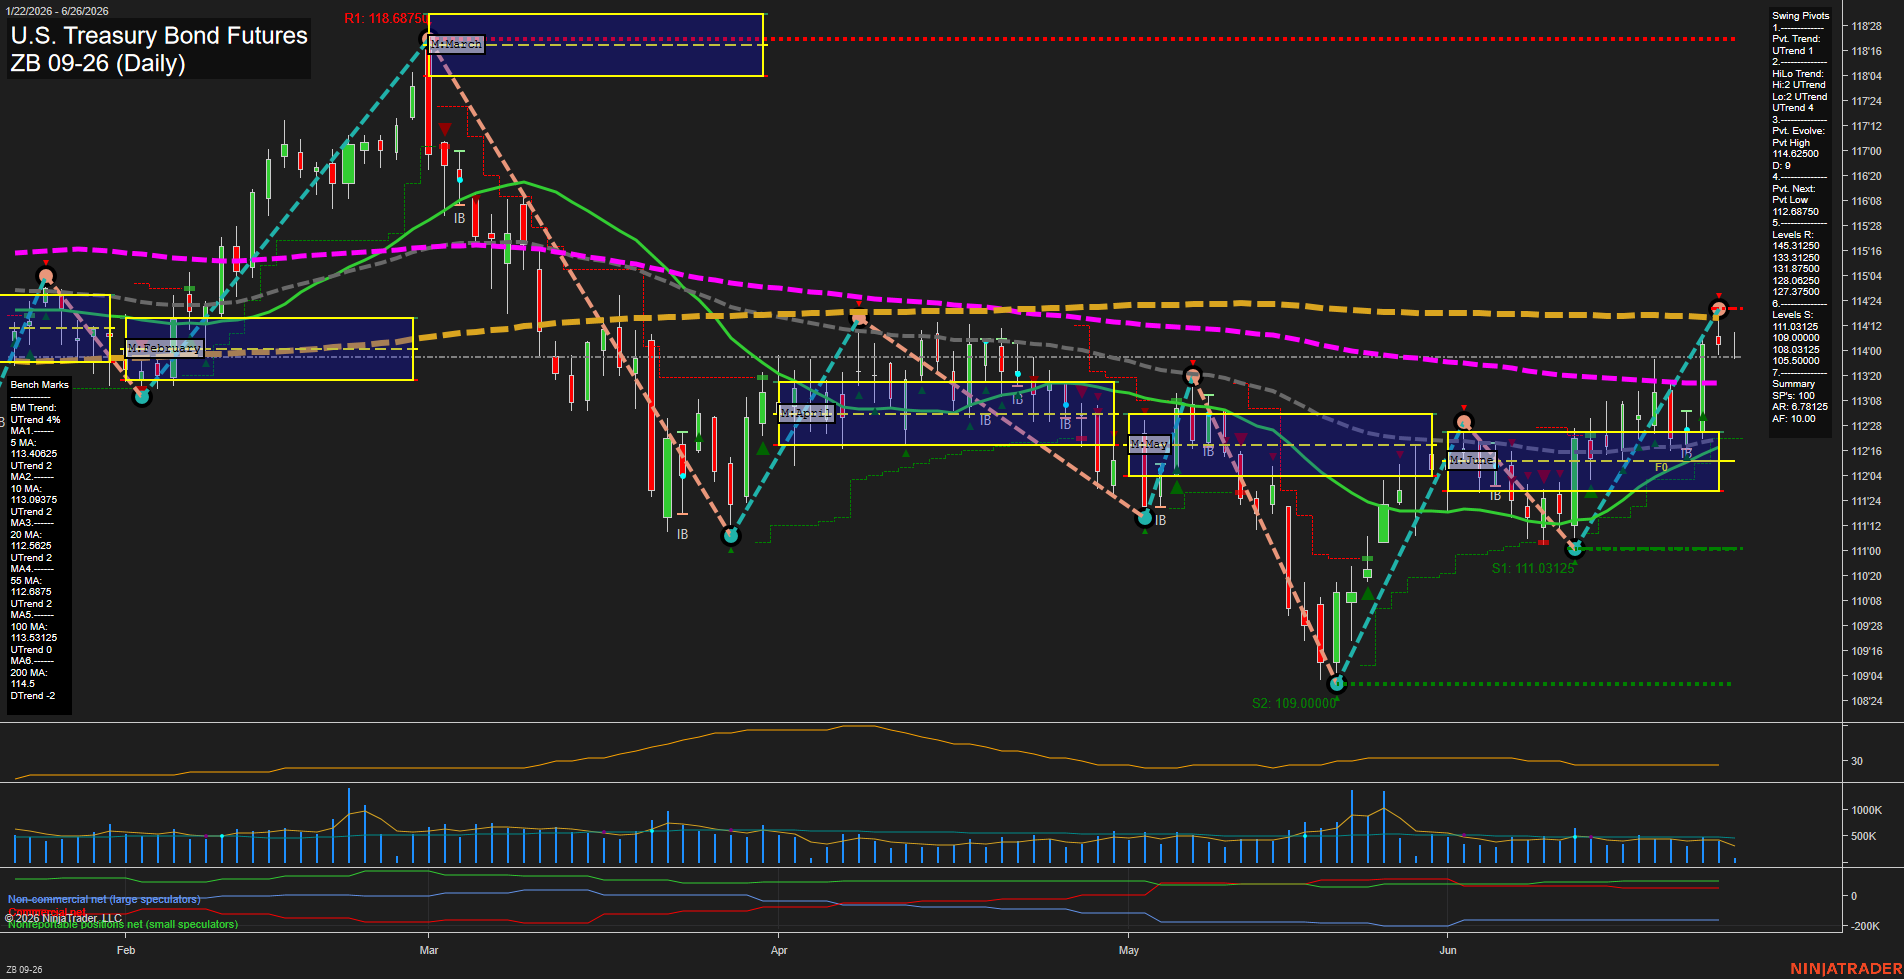Select the BM Trend UTrend 4% entry
Screen dimensions: 1904x979
coord(35,414)
